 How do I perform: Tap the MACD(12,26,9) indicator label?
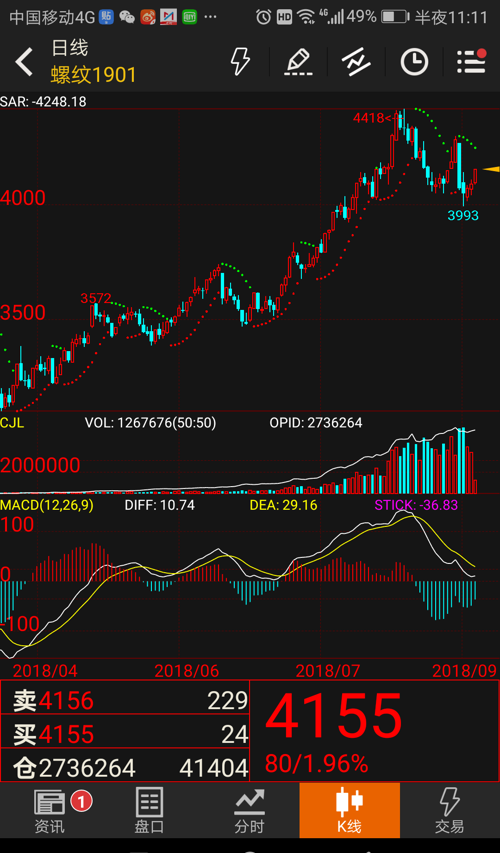click(x=47, y=505)
